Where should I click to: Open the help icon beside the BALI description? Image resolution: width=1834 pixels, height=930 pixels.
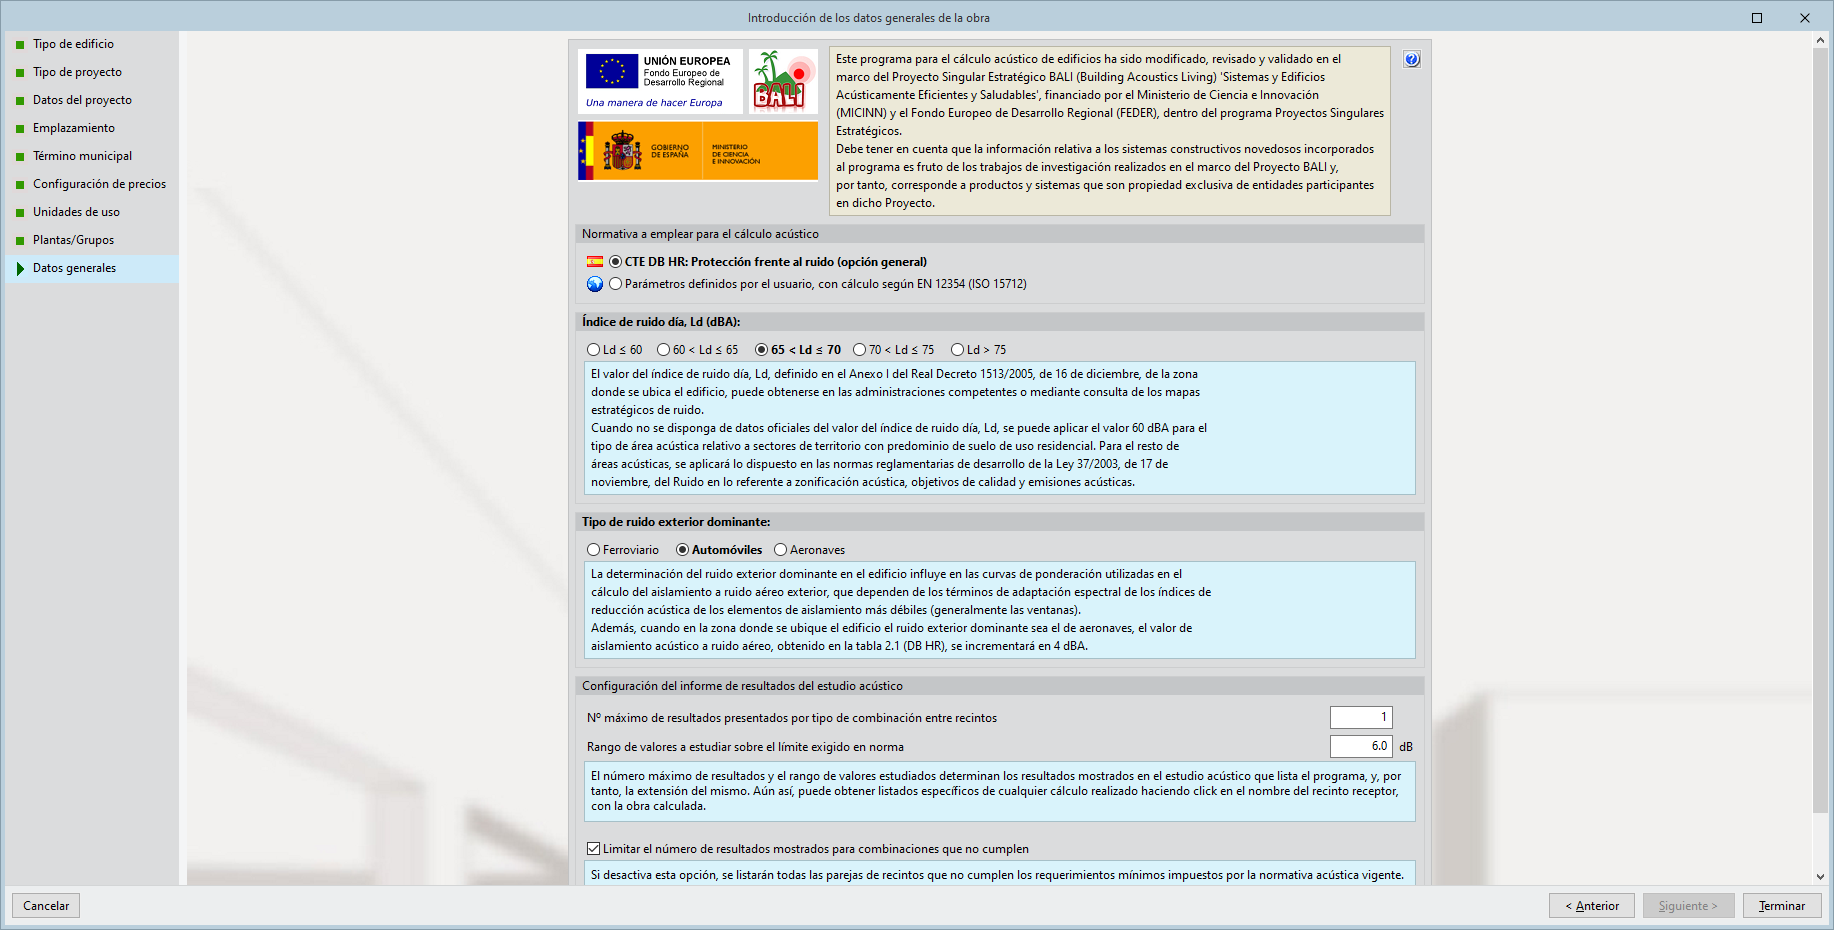click(1411, 60)
